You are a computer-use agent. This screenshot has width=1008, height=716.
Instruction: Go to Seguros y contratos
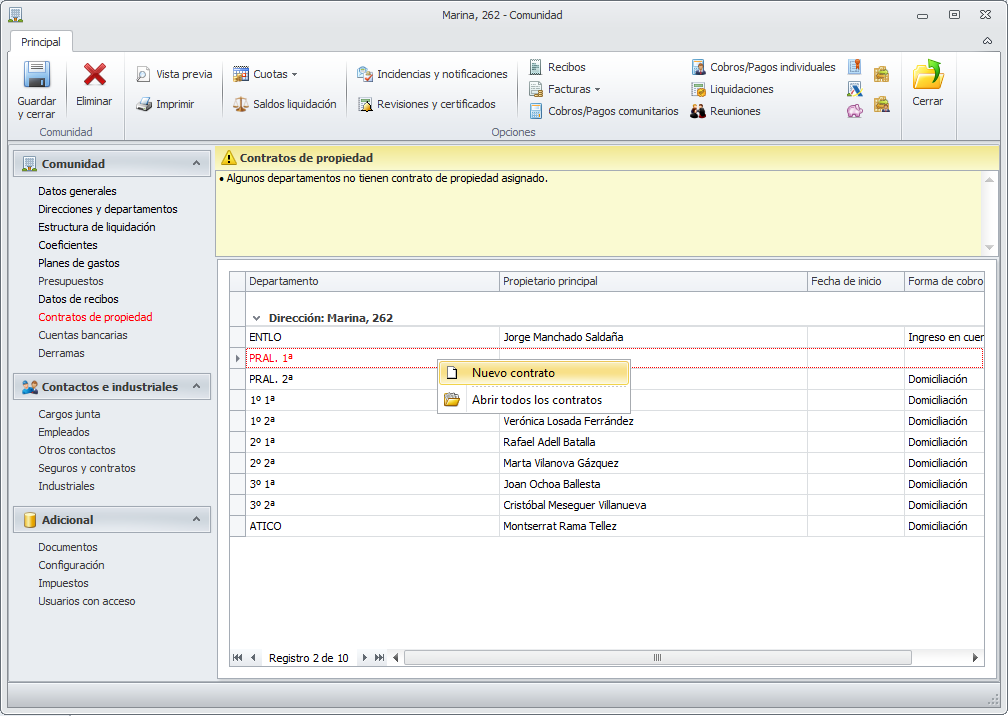[x=87, y=468]
